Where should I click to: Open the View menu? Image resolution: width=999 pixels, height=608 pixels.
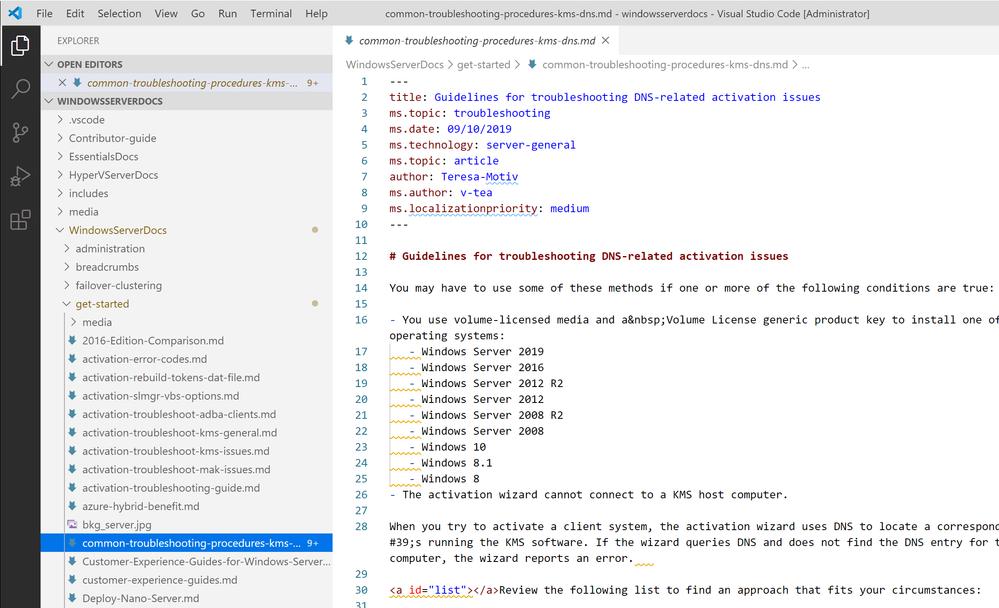pyautogui.click(x=166, y=13)
